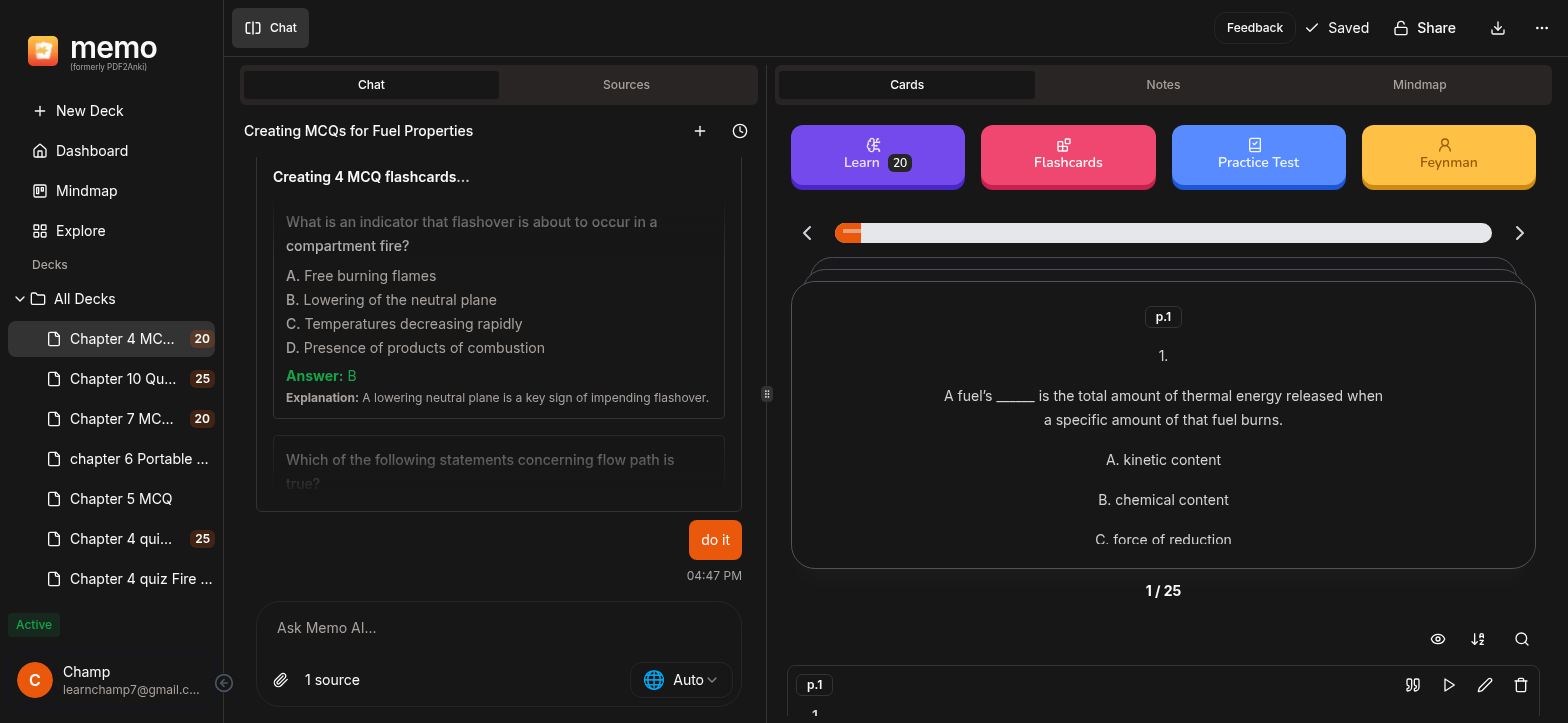Collapse sidebar with arrow circle icon

(x=225, y=683)
